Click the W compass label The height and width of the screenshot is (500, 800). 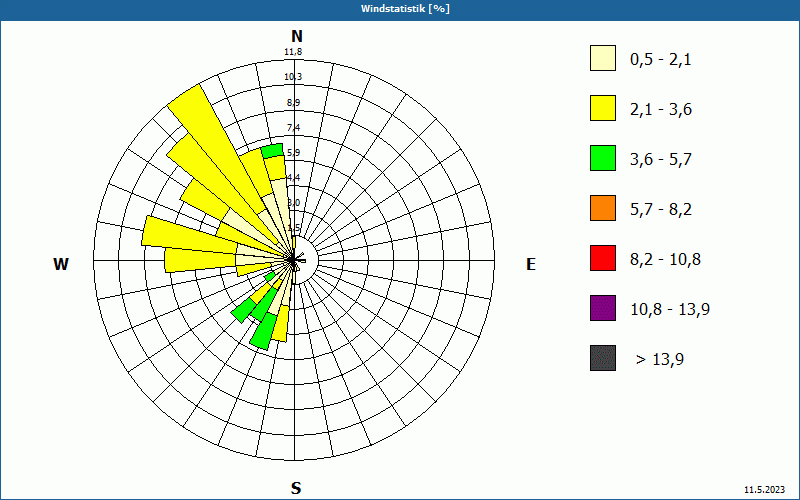61,264
